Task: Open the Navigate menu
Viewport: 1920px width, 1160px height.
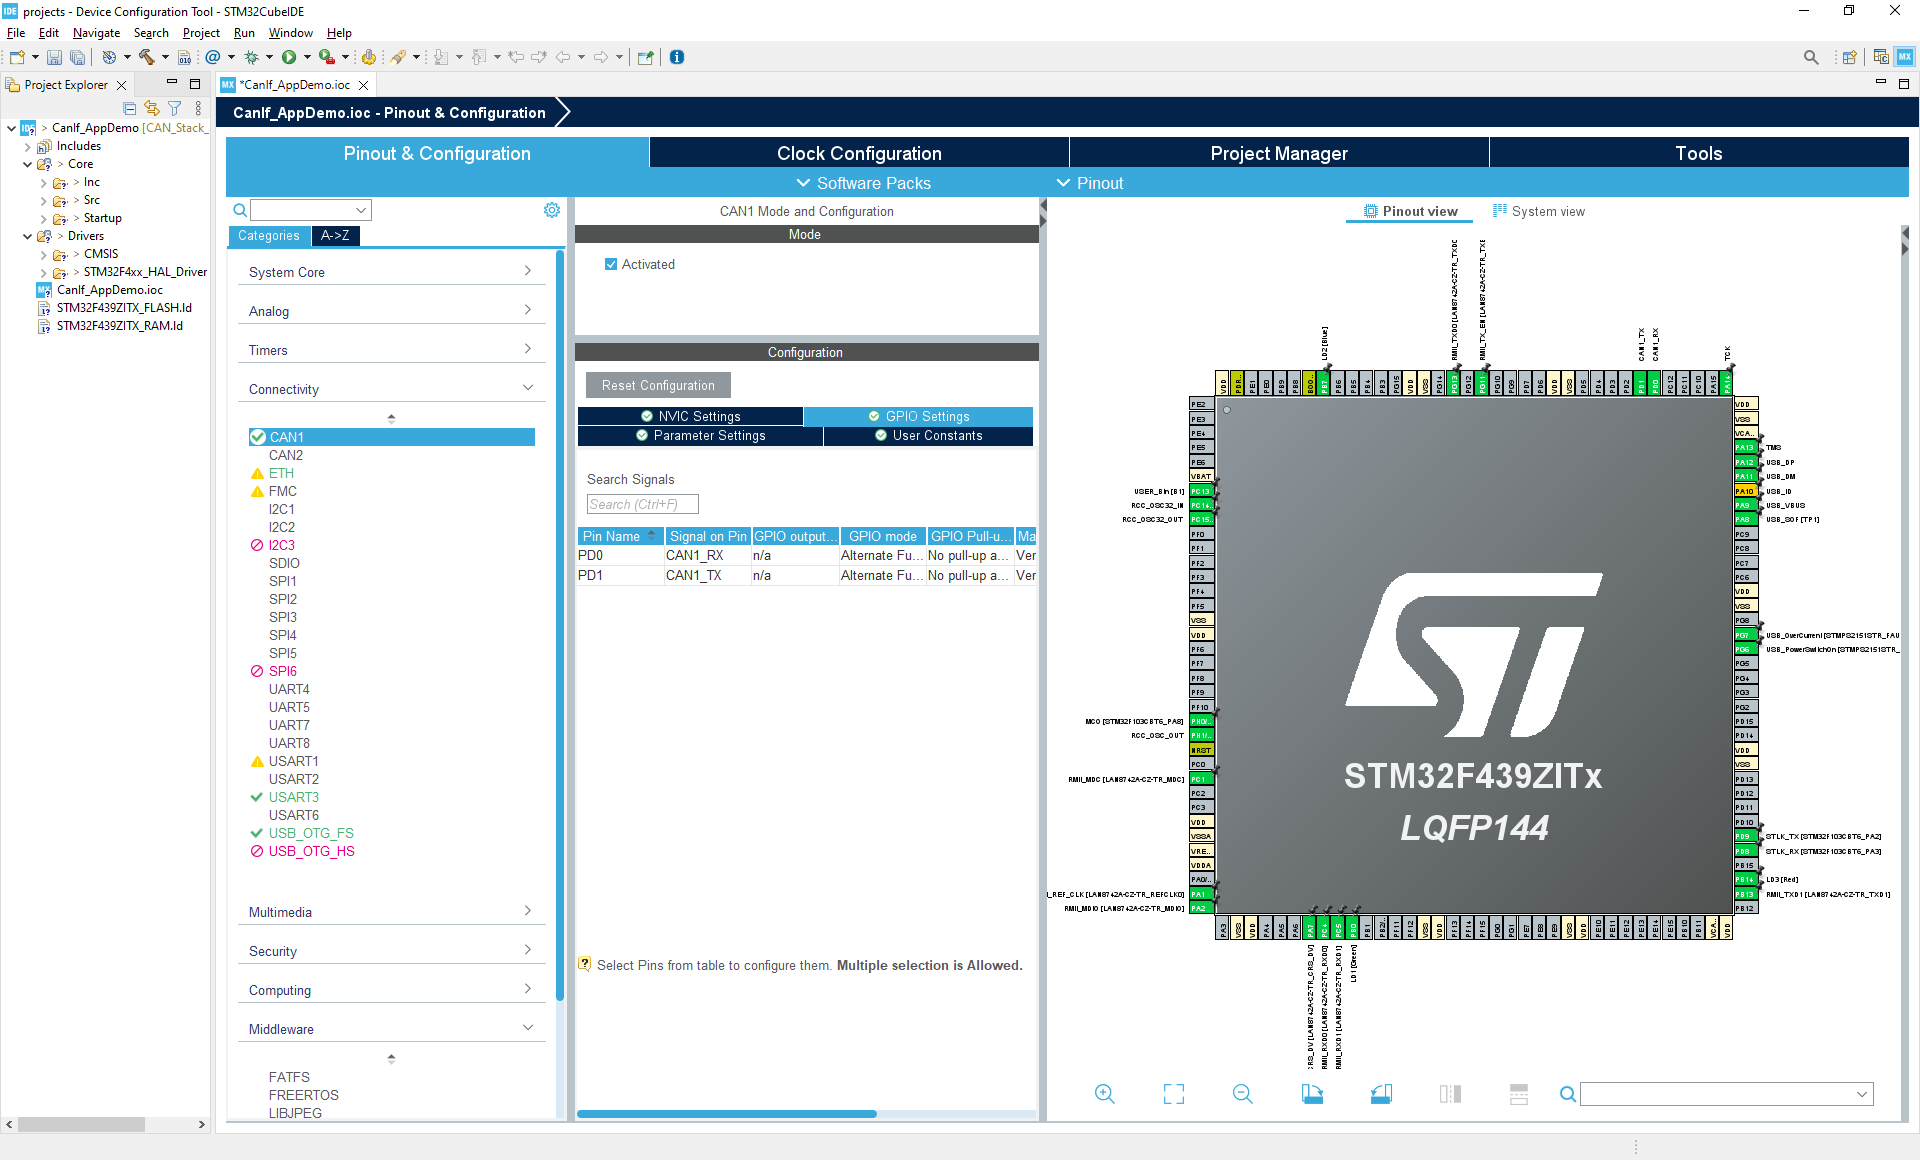Action: pyautogui.click(x=96, y=33)
